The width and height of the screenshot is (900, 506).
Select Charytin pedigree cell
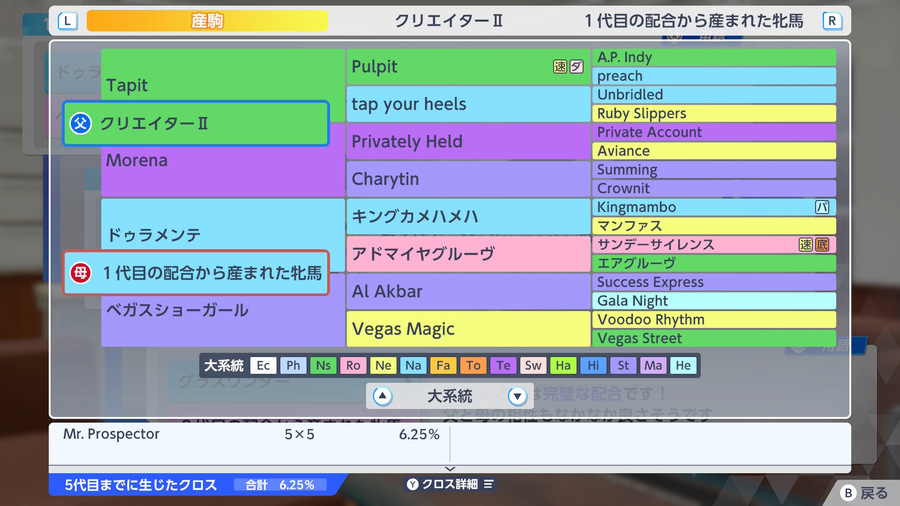[468, 179]
